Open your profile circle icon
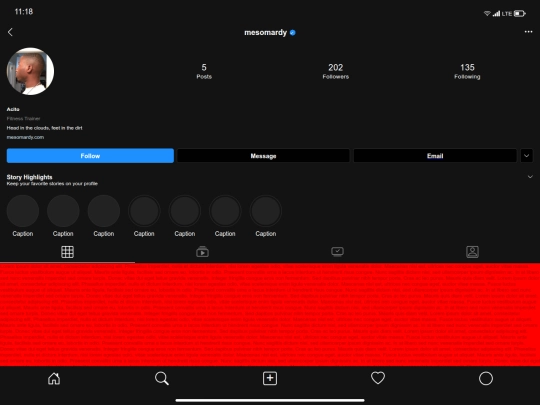 (x=486, y=378)
